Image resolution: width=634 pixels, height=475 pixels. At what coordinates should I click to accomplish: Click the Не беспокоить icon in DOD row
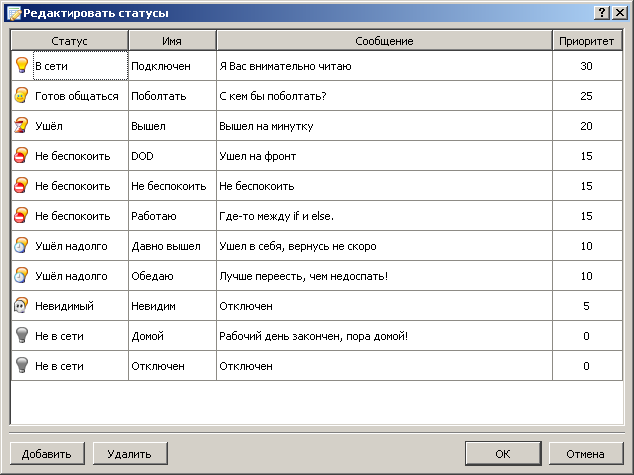(x=22, y=156)
